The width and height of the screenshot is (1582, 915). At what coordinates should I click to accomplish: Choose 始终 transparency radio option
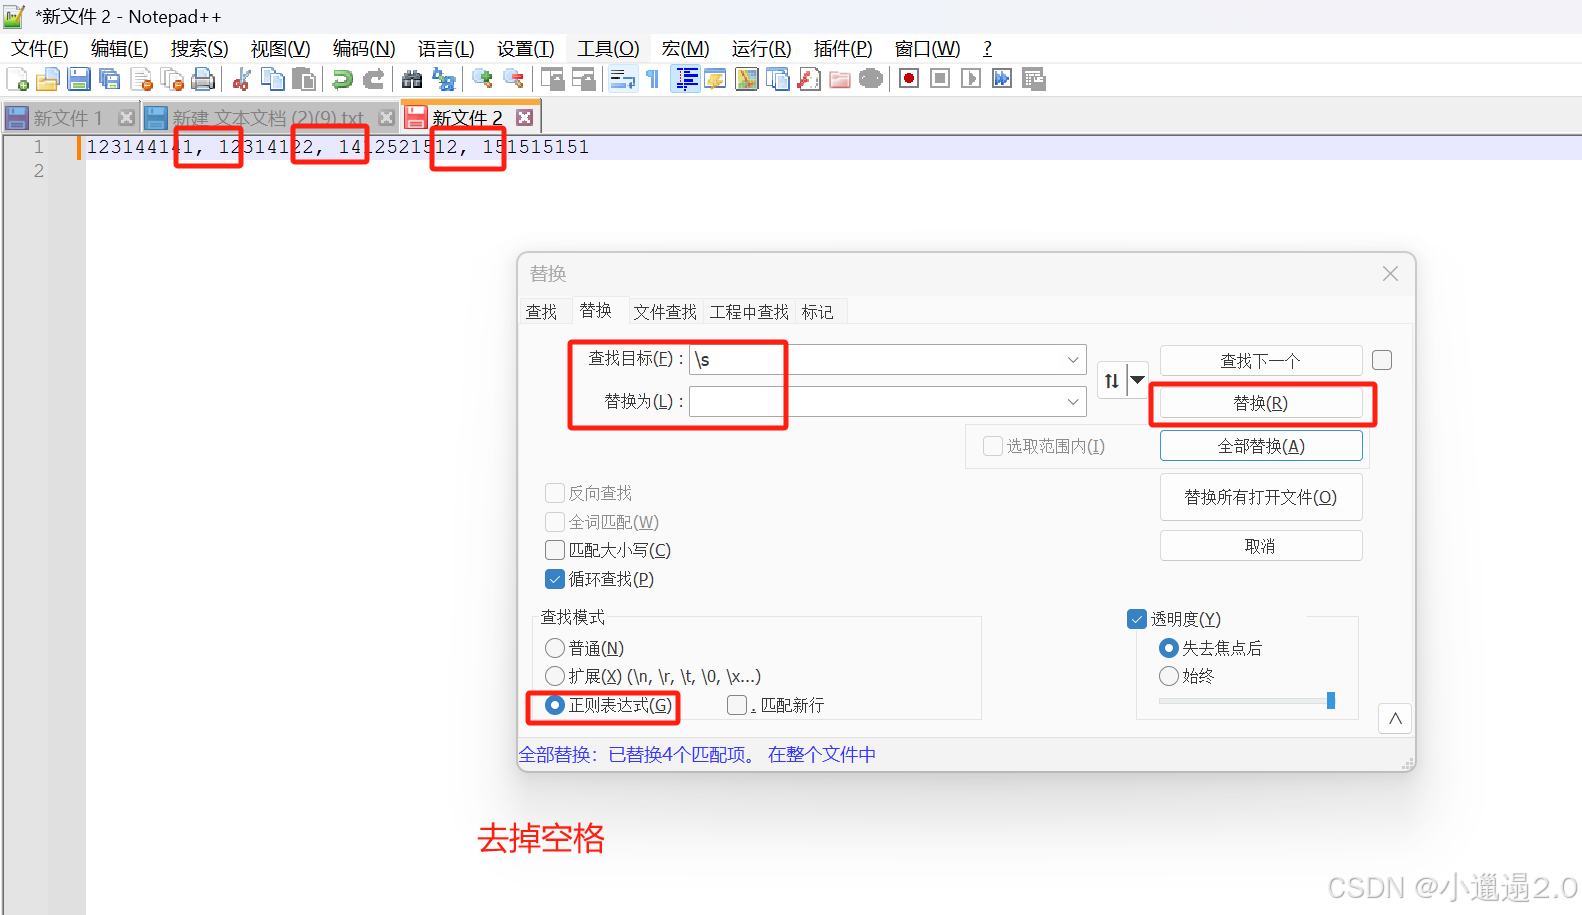[x=1169, y=676]
